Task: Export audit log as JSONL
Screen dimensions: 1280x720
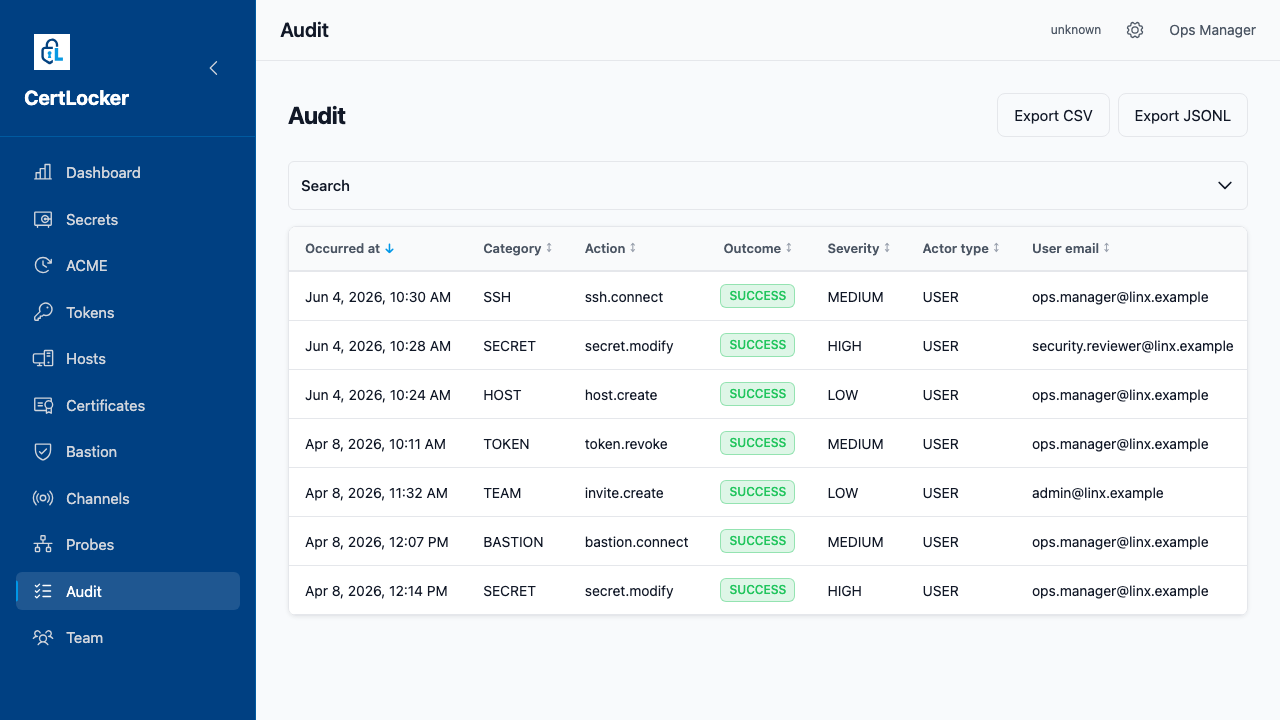Action: click(1182, 116)
